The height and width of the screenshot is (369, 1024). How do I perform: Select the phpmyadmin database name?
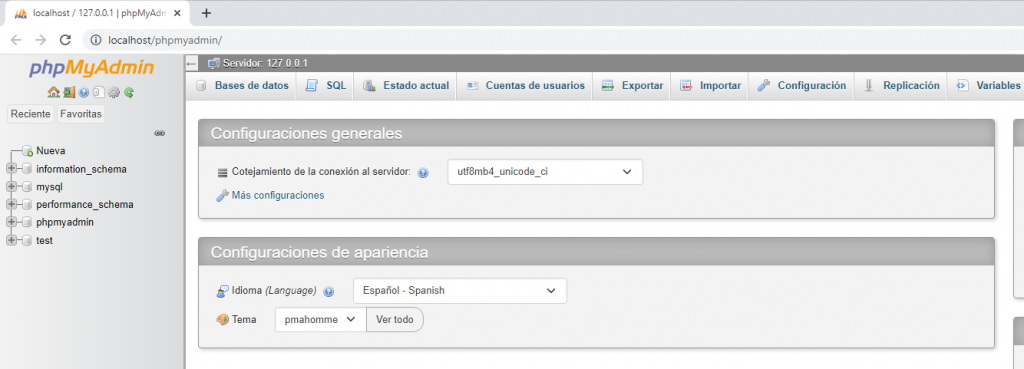click(65, 222)
